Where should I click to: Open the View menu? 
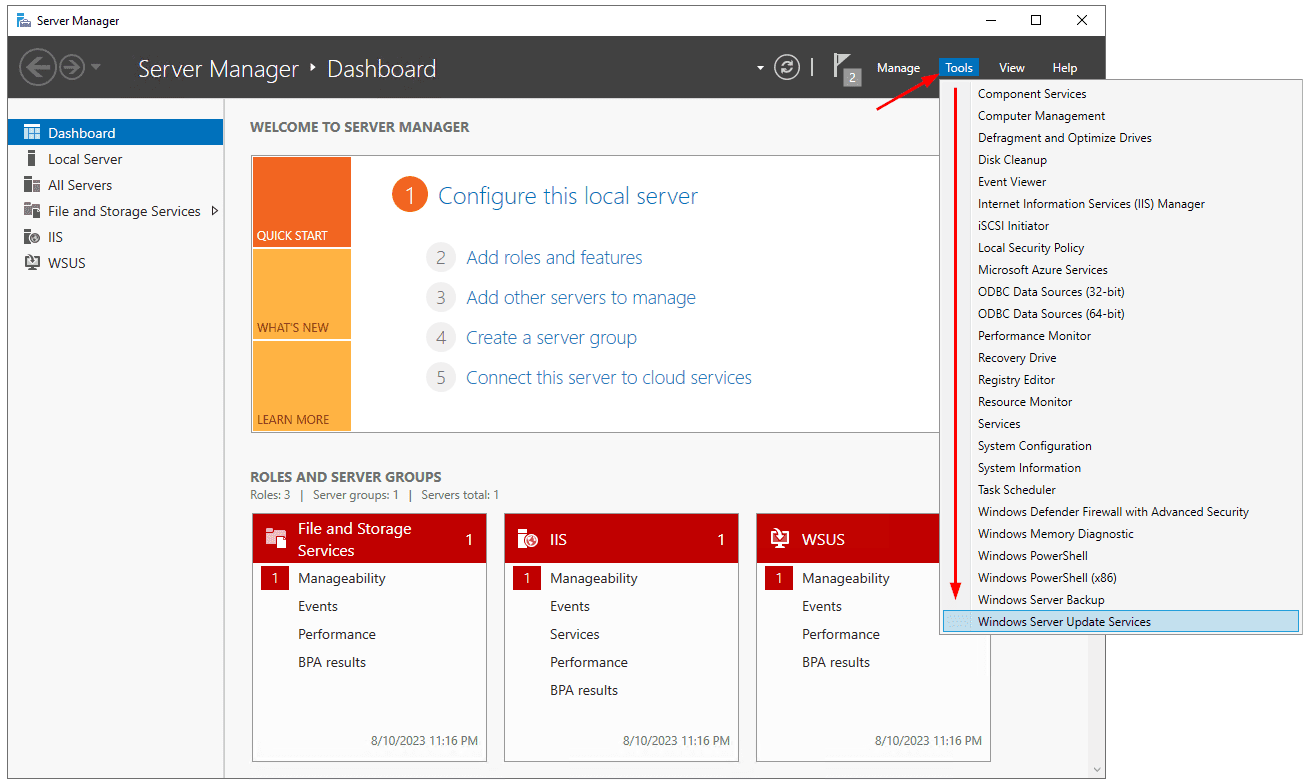pyautogui.click(x=1012, y=68)
